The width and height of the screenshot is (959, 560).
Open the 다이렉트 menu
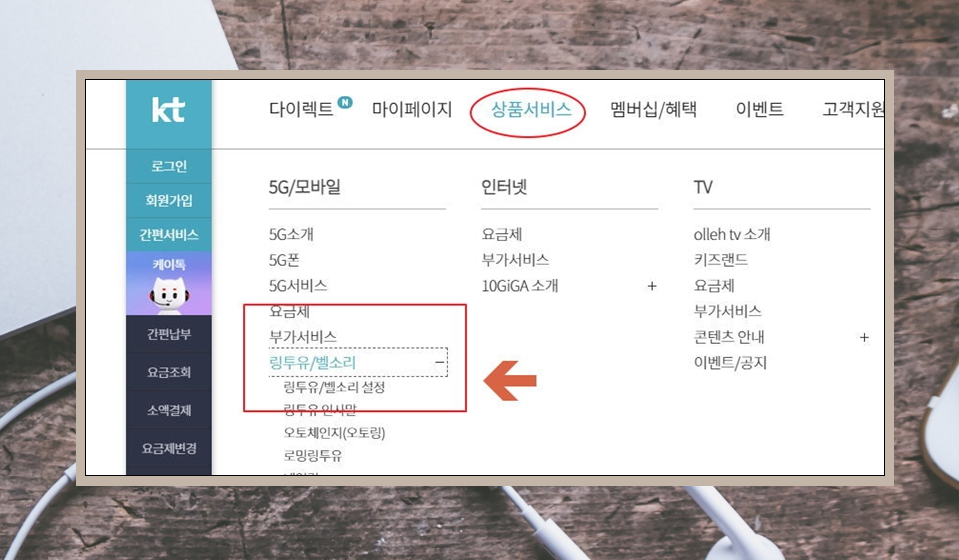click(x=301, y=109)
